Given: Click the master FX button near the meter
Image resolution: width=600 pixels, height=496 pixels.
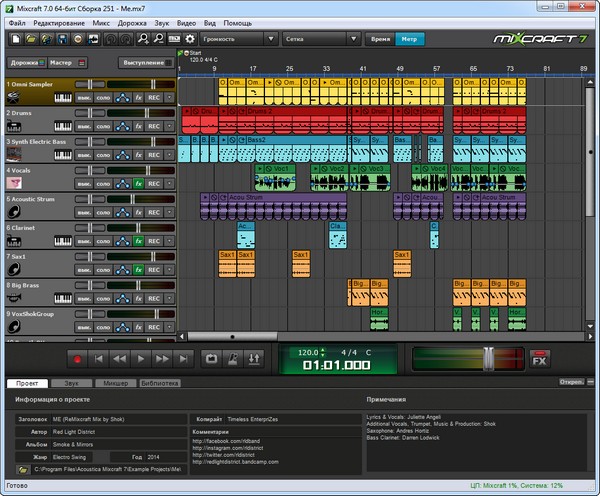Looking at the screenshot, I should tap(539, 358).
